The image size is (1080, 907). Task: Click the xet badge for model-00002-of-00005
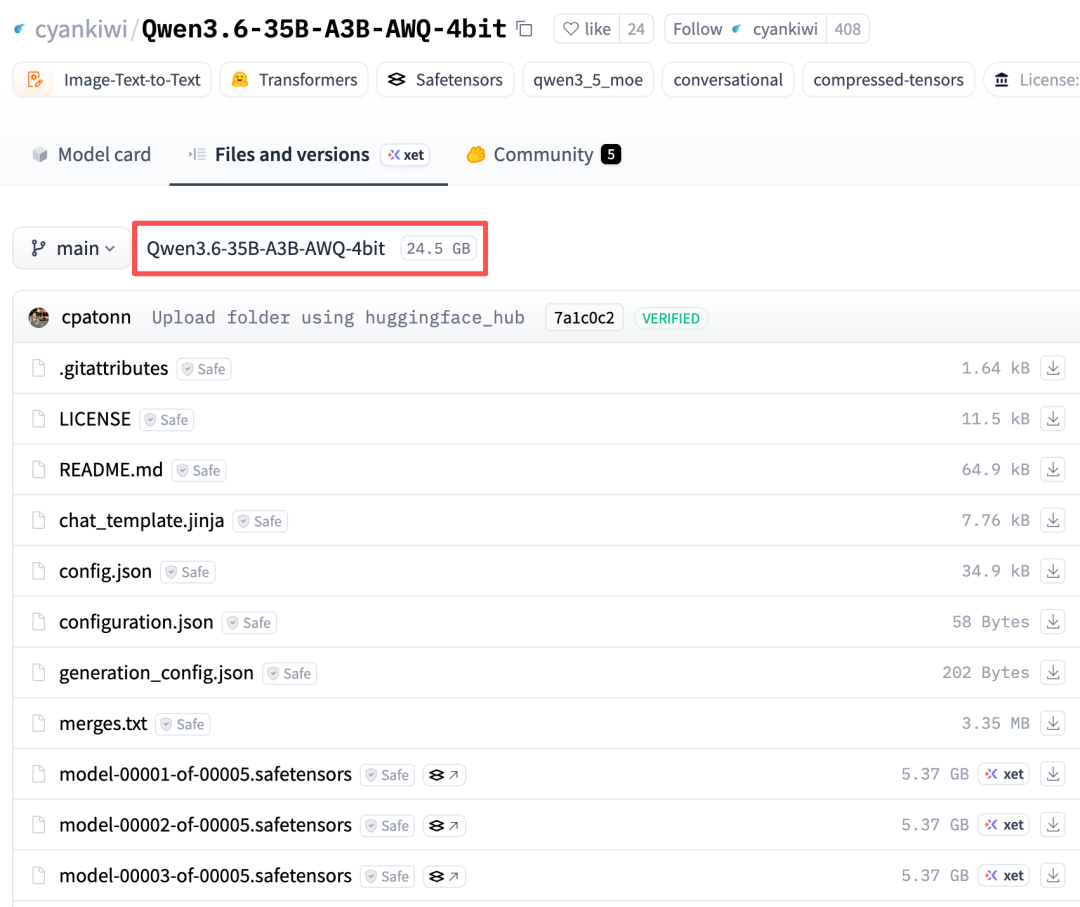pyautogui.click(x=1004, y=824)
